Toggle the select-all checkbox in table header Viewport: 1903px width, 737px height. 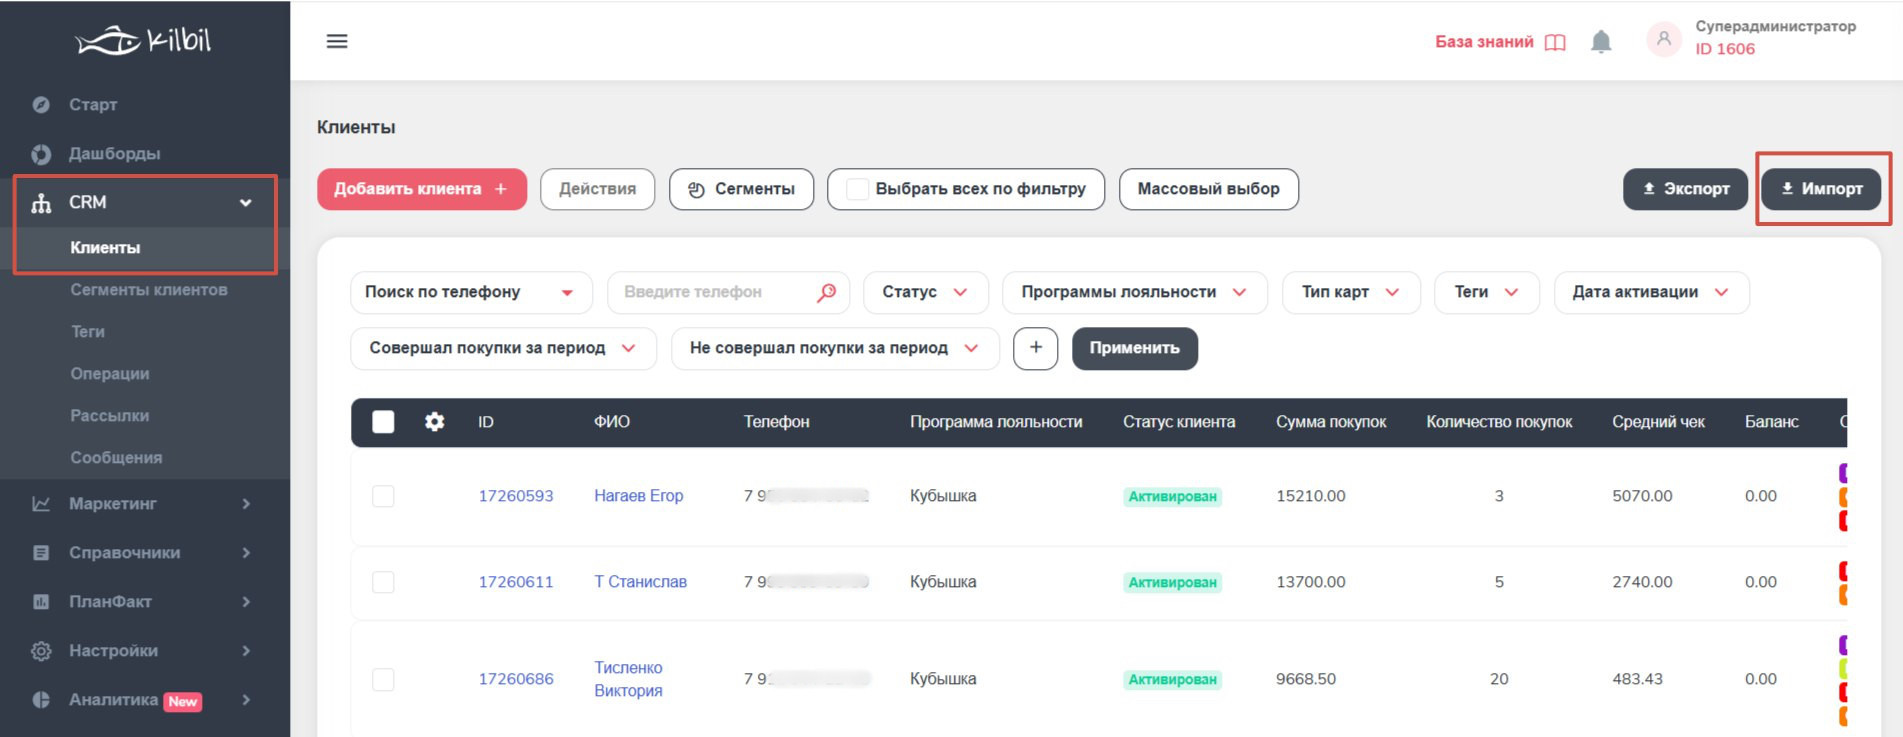coord(383,422)
